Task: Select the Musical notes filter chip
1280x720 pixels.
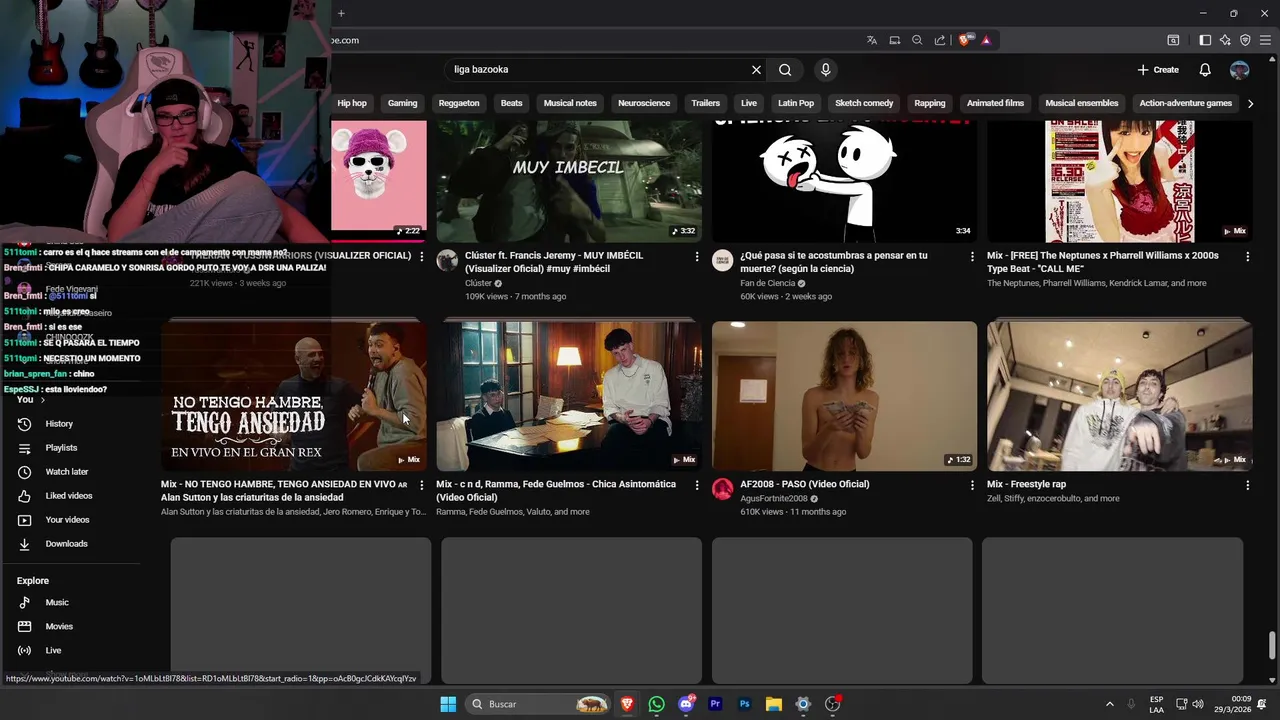Action: coord(570,103)
